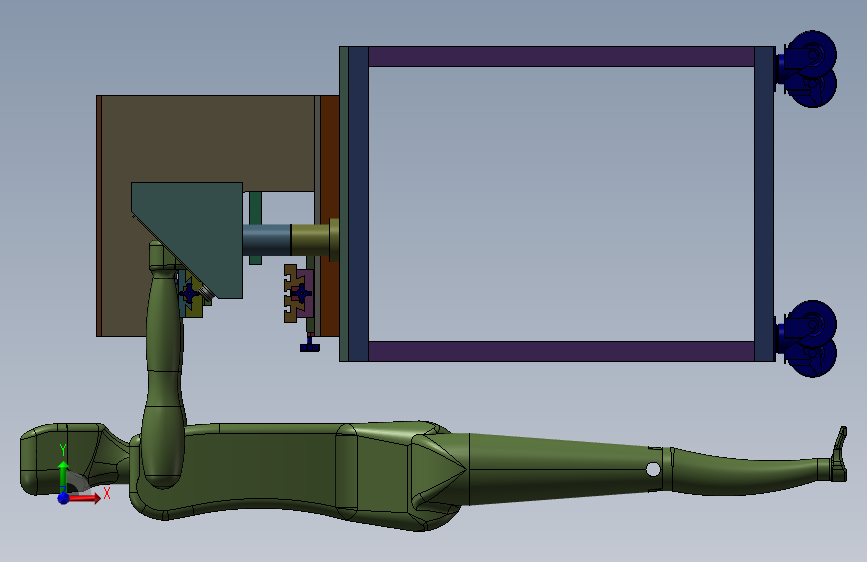The image size is (867, 562).
Task: Click the mannequin's head
Action: 58,459
